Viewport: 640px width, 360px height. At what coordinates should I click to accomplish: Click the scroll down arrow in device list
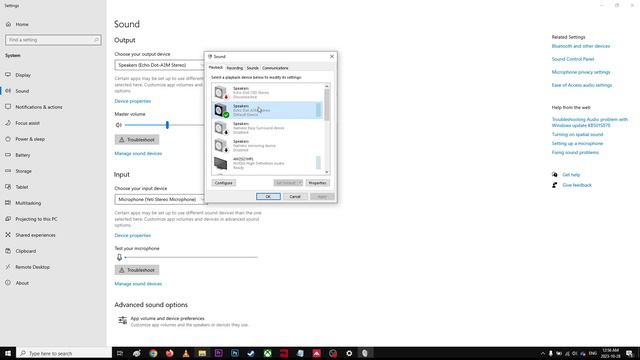[327, 172]
